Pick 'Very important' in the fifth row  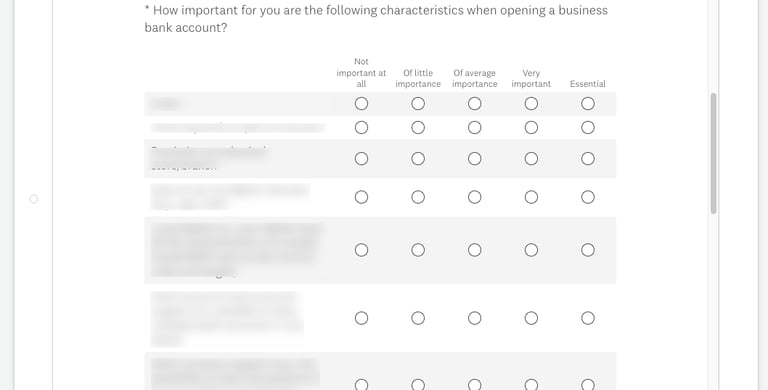531,250
